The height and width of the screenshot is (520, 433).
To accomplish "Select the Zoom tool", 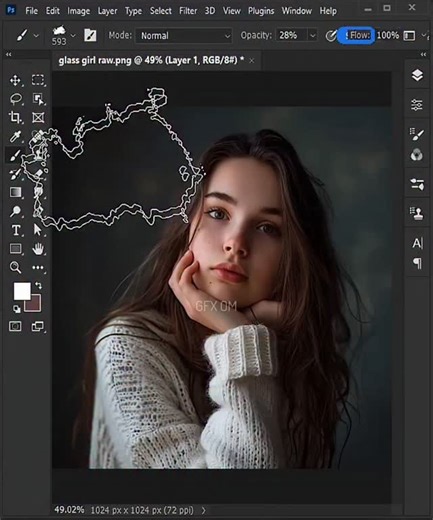I will tap(15, 267).
